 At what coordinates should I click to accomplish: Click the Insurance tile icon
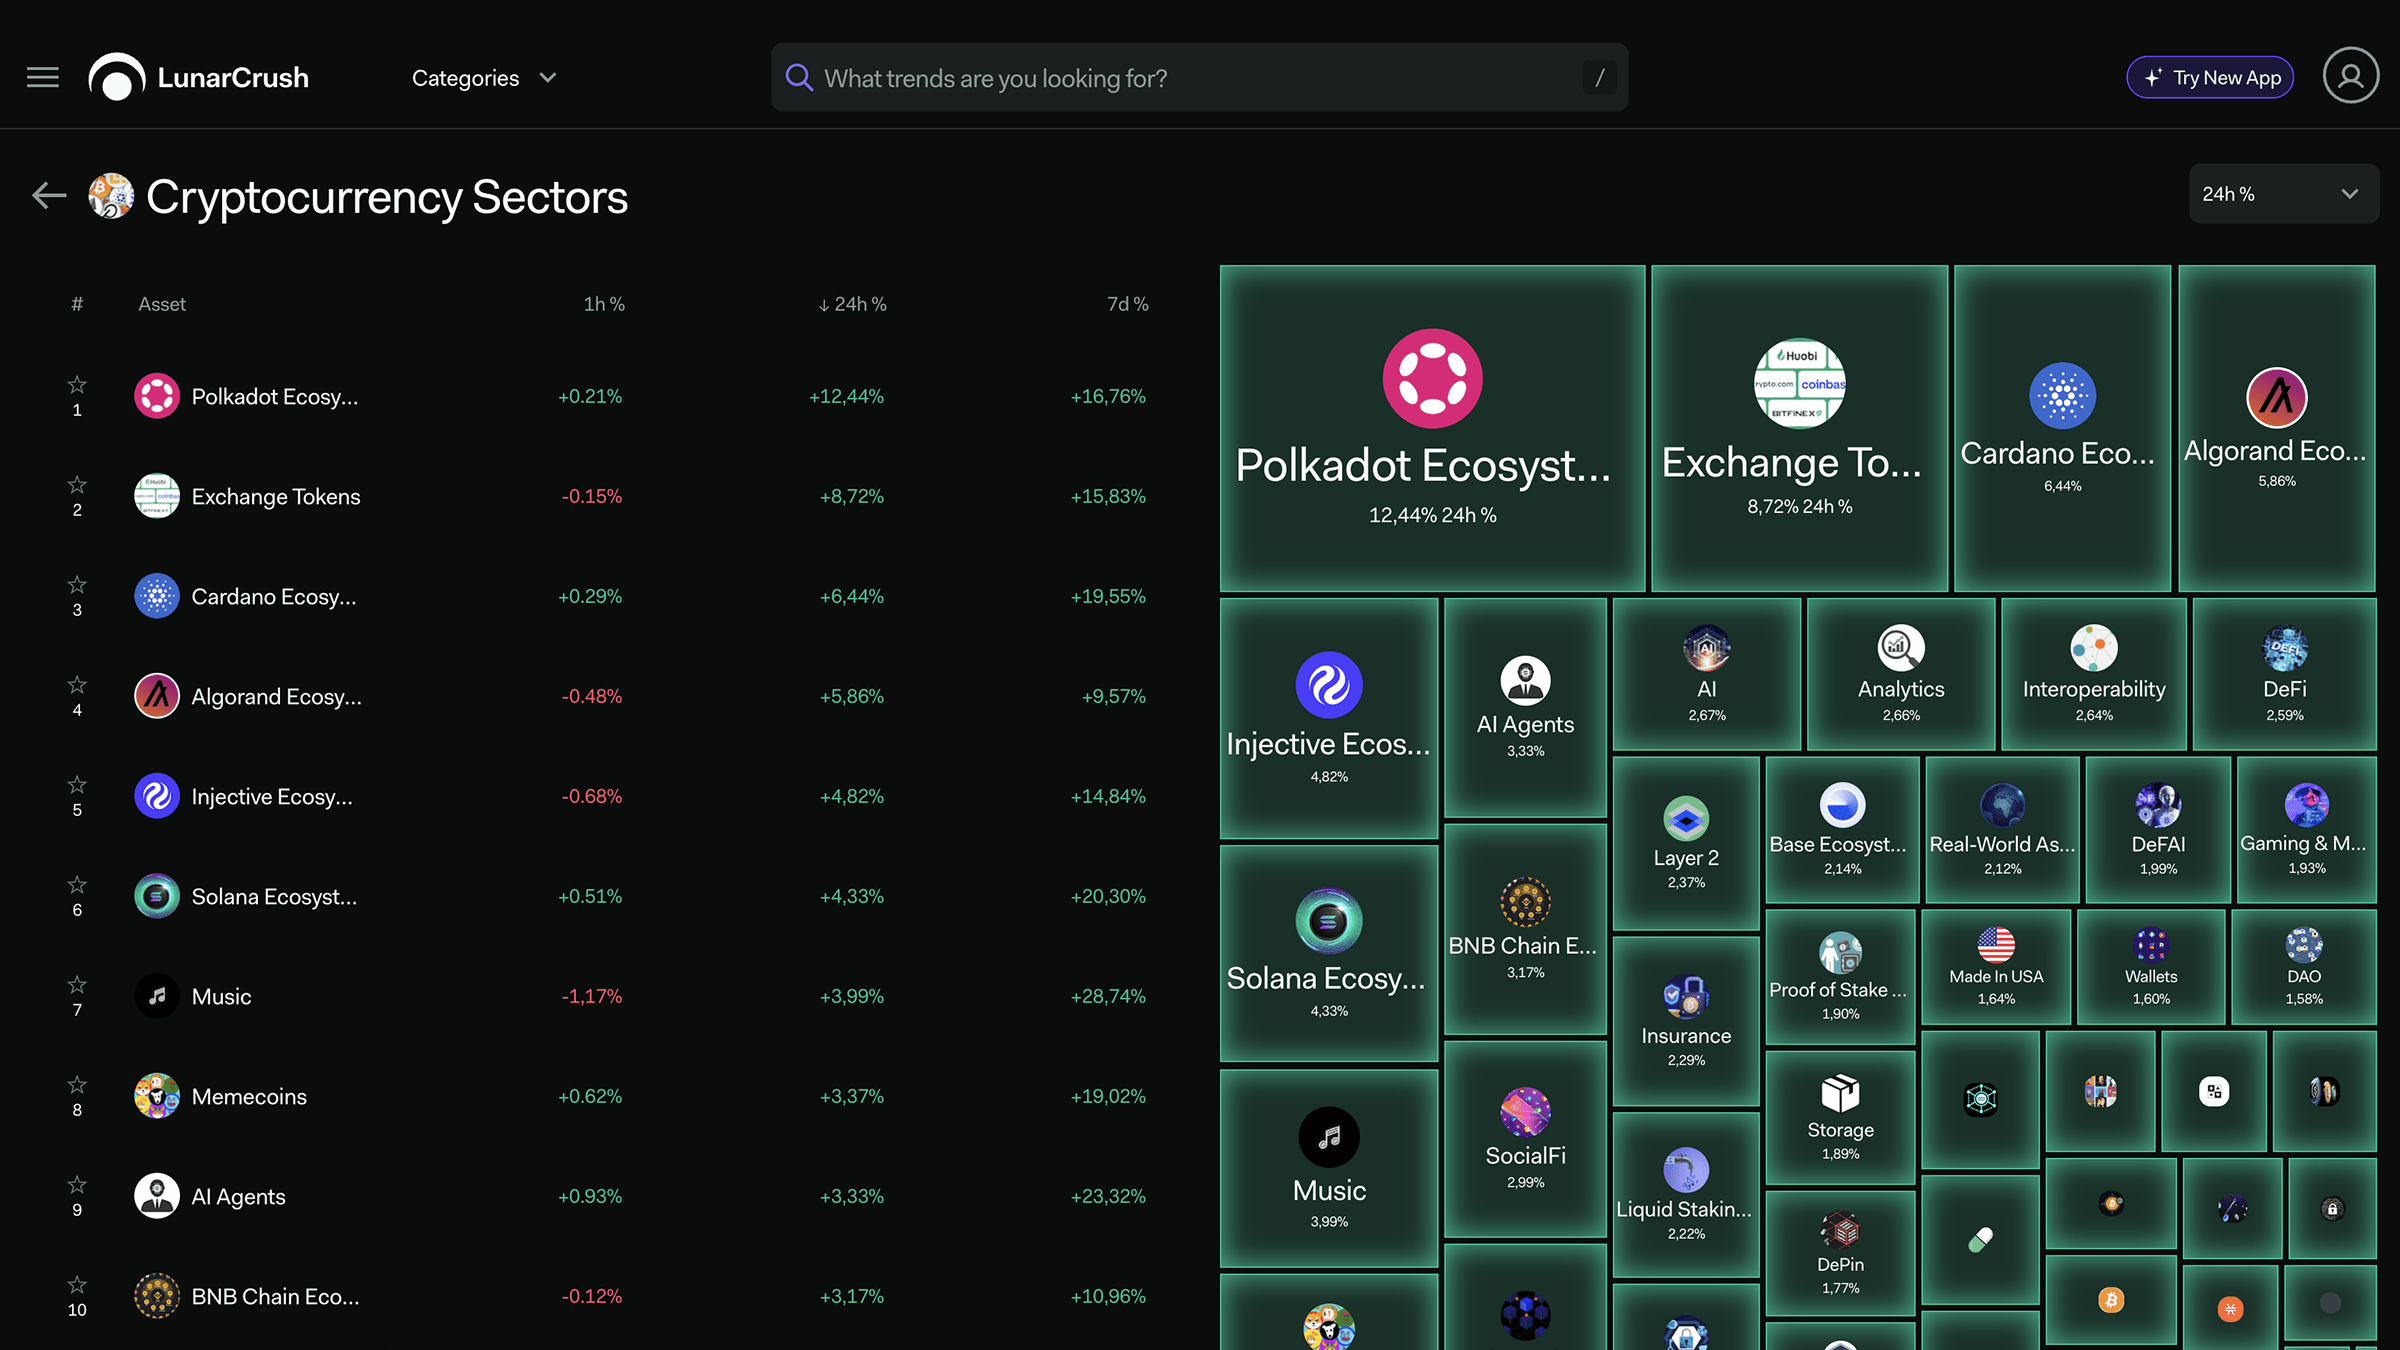point(1686,997)
